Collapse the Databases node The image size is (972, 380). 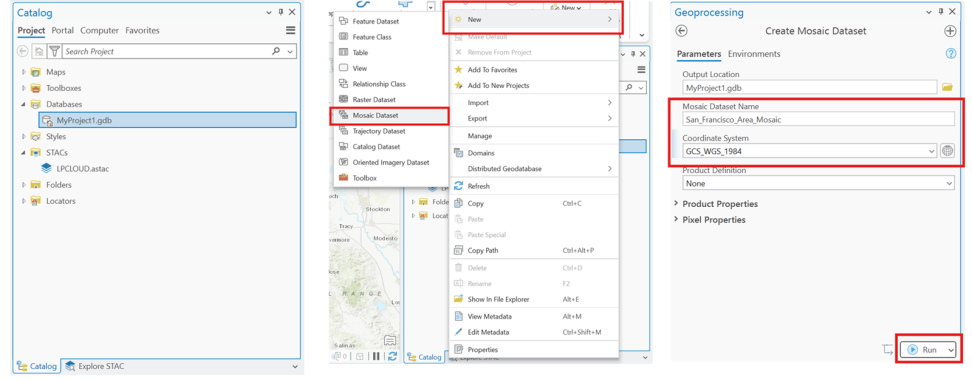point(24,104)
